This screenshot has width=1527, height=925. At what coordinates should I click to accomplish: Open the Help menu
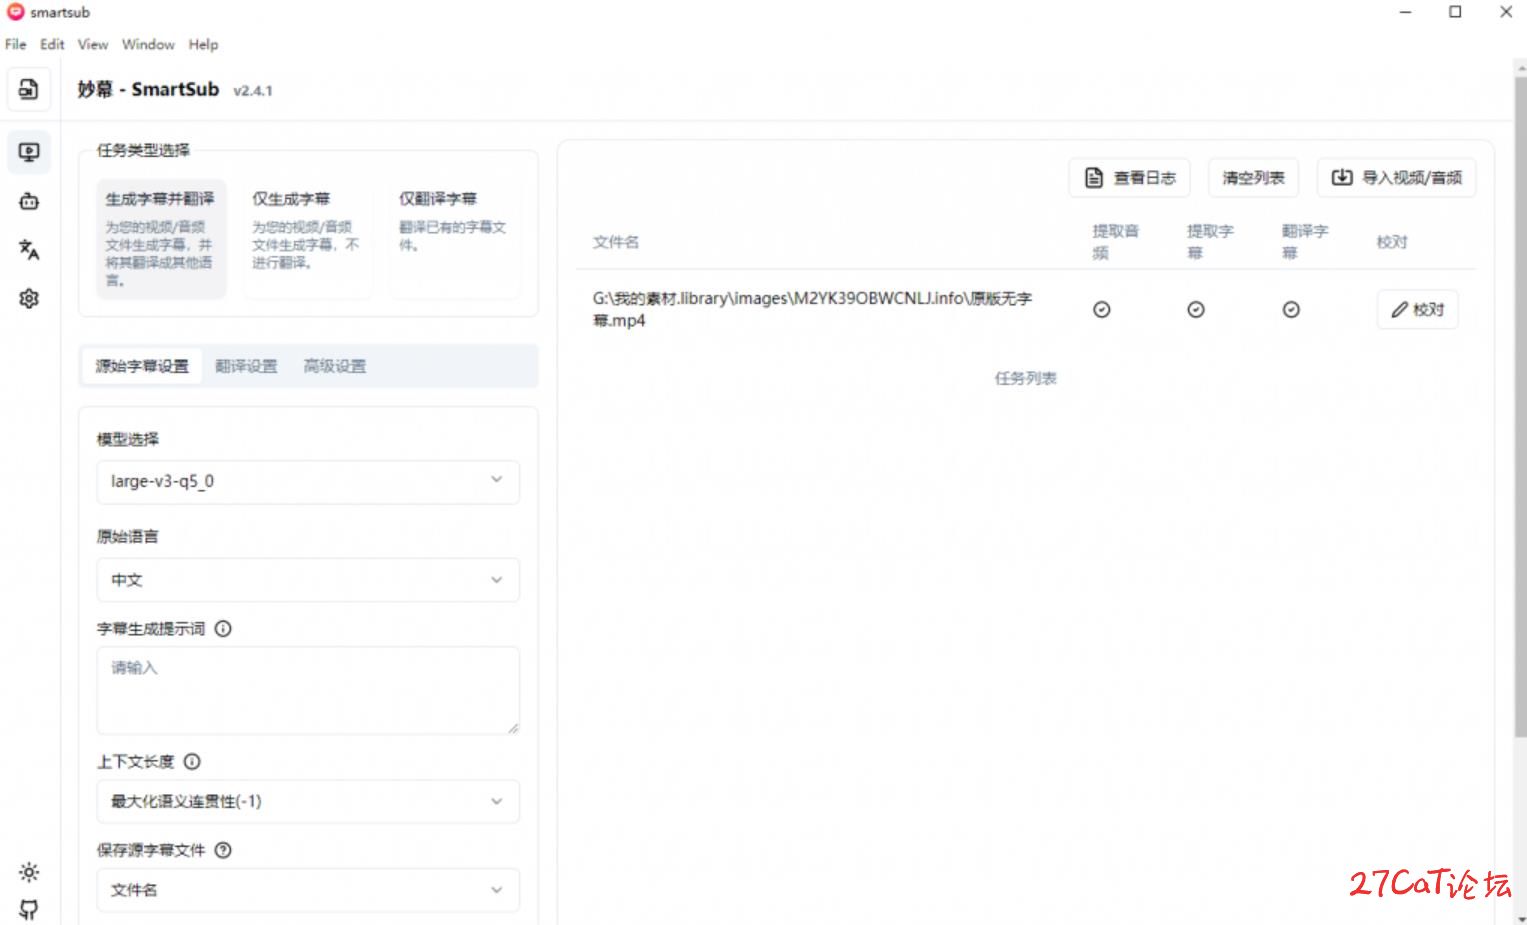203,44
